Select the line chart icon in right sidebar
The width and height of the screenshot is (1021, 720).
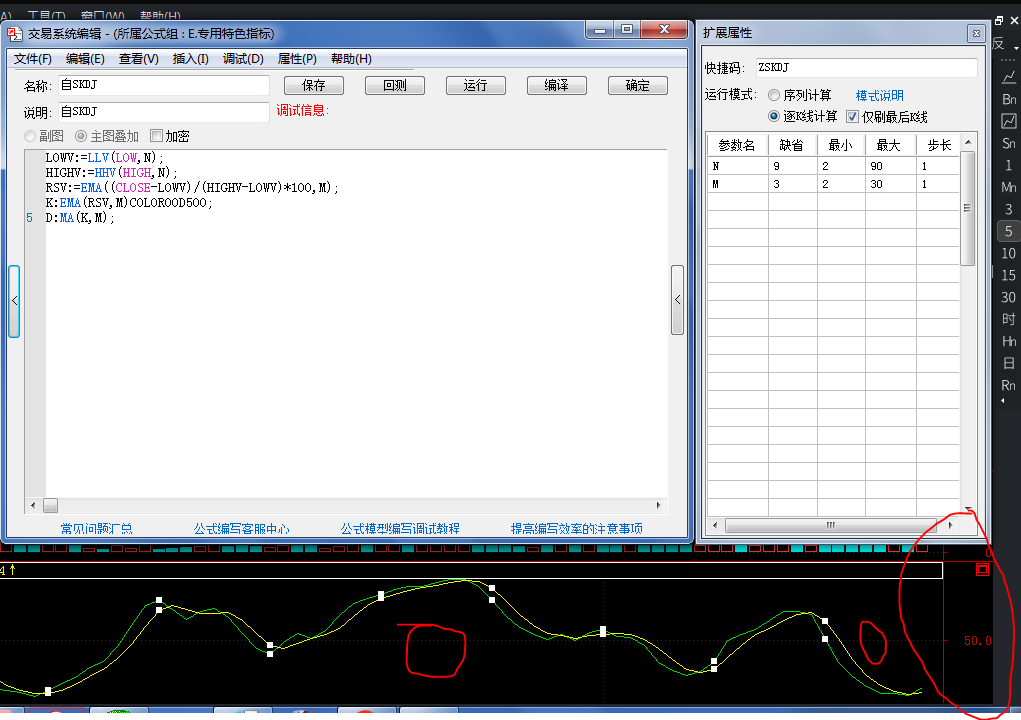pos(1009,77)
